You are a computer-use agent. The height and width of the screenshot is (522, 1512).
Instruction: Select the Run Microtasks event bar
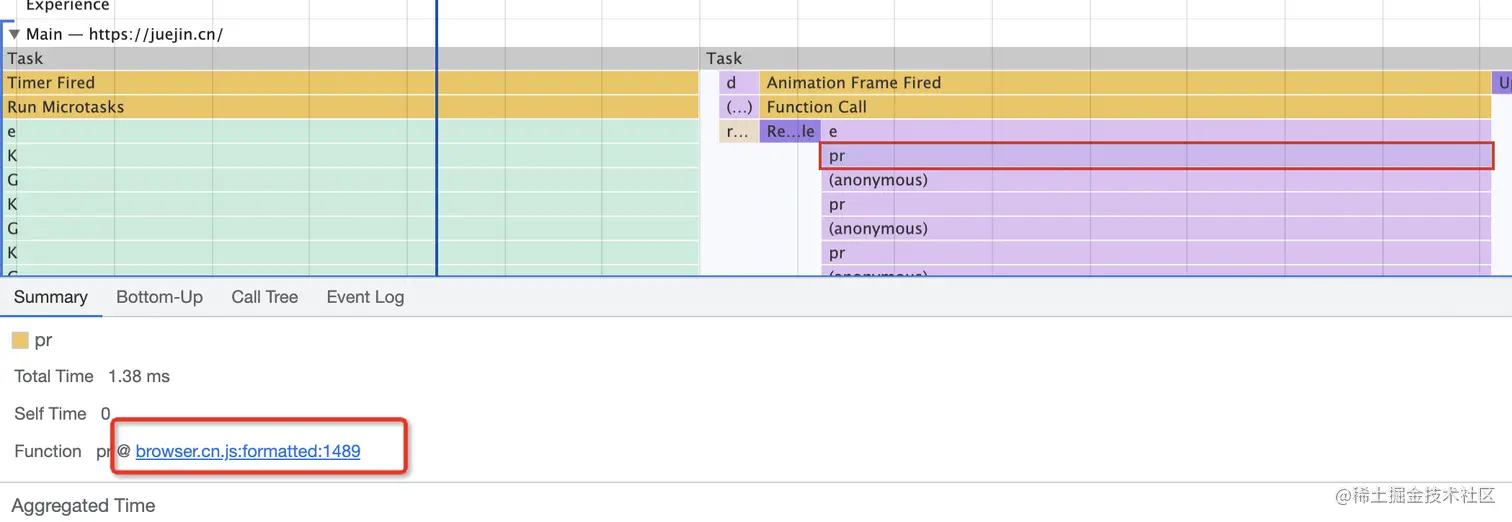click(350, 107)
